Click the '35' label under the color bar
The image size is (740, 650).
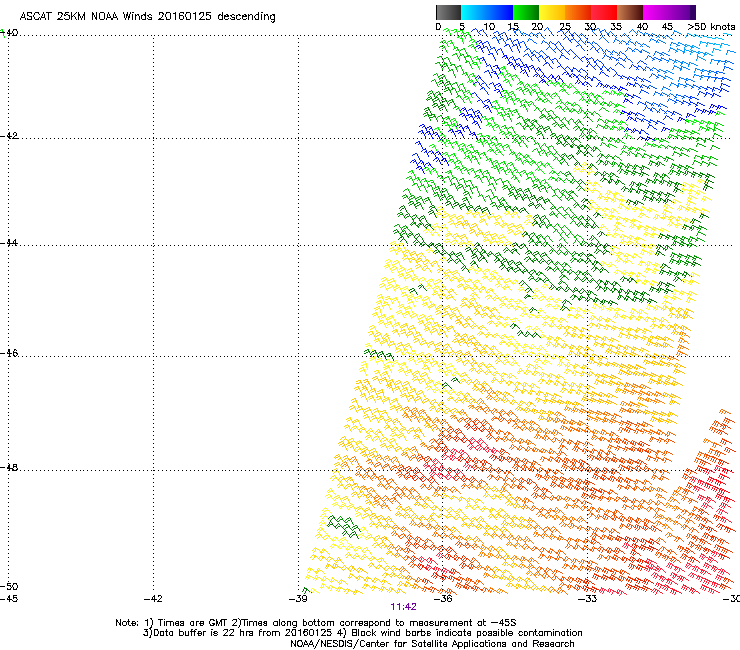tap(616, 27)
